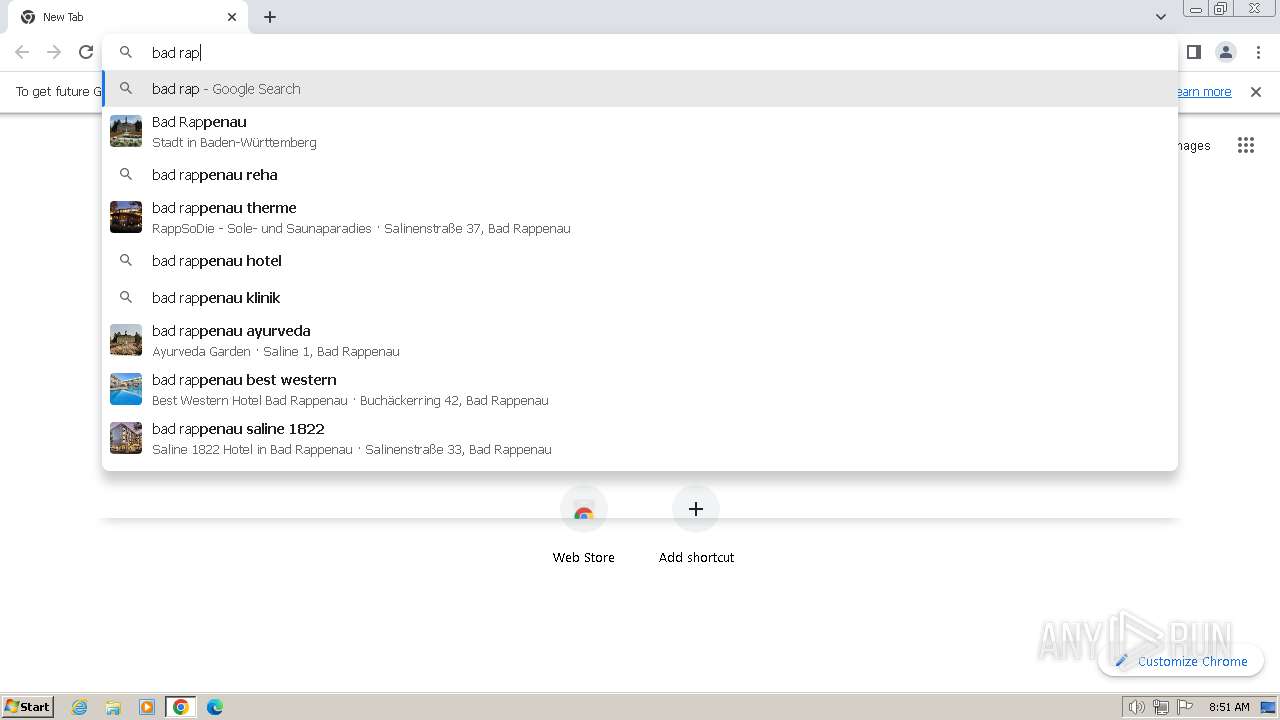Open the 'Learn more' link

[1203, 92]
